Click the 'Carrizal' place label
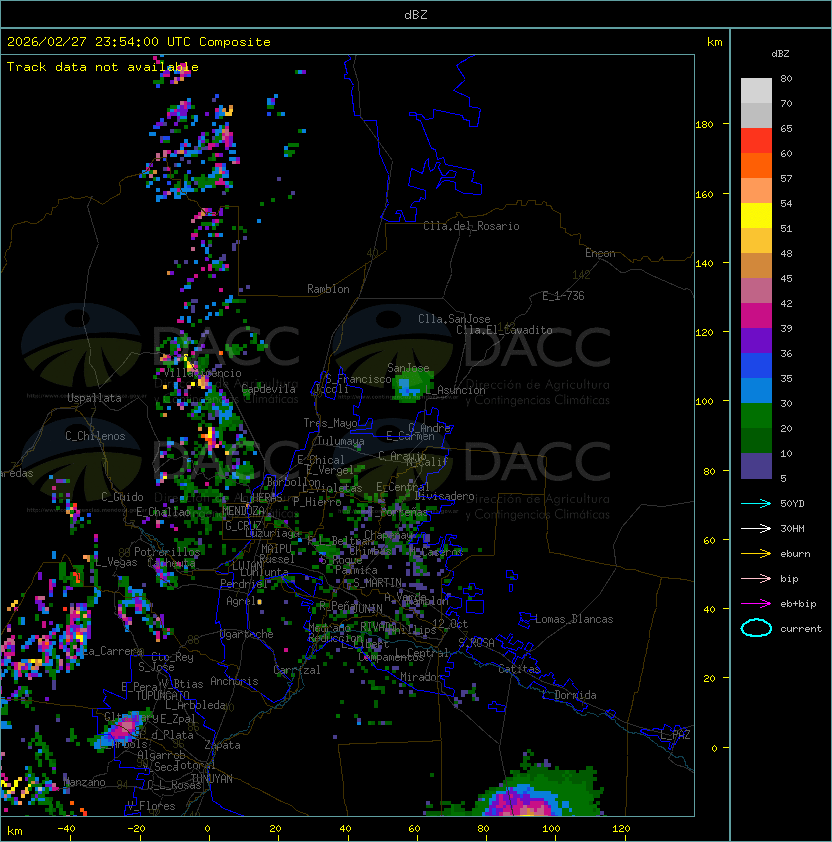This screenshot has height=842, width=832. click(297, 670)
